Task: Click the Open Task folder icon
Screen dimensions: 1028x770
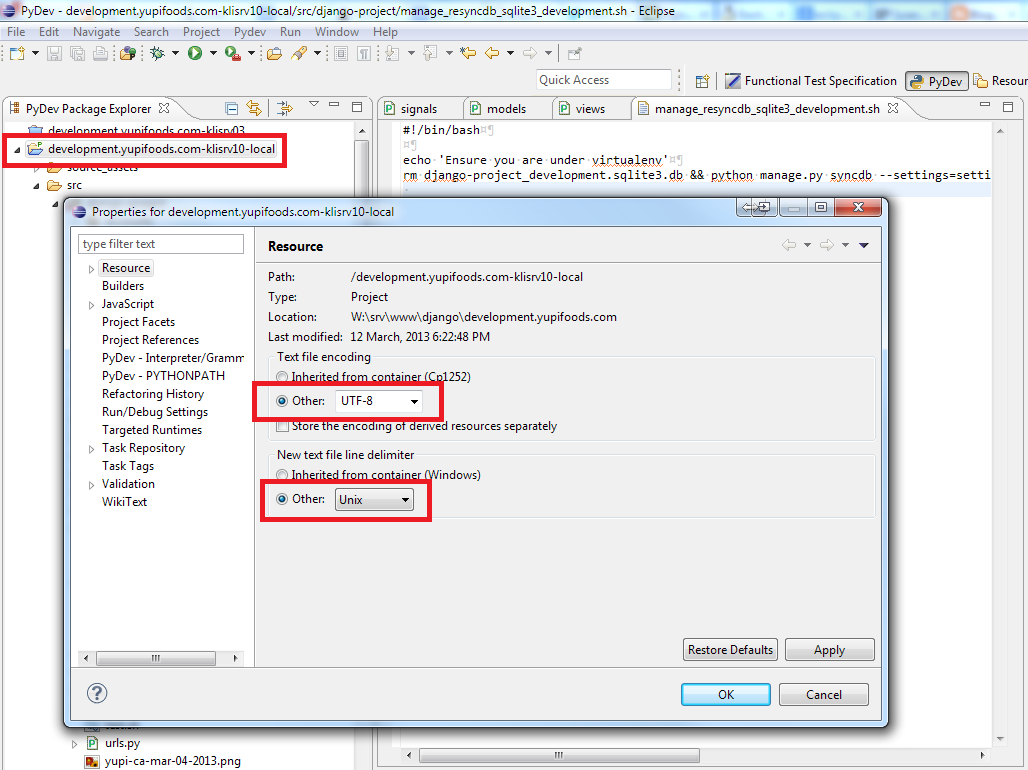Action: (x=274, y=53)
